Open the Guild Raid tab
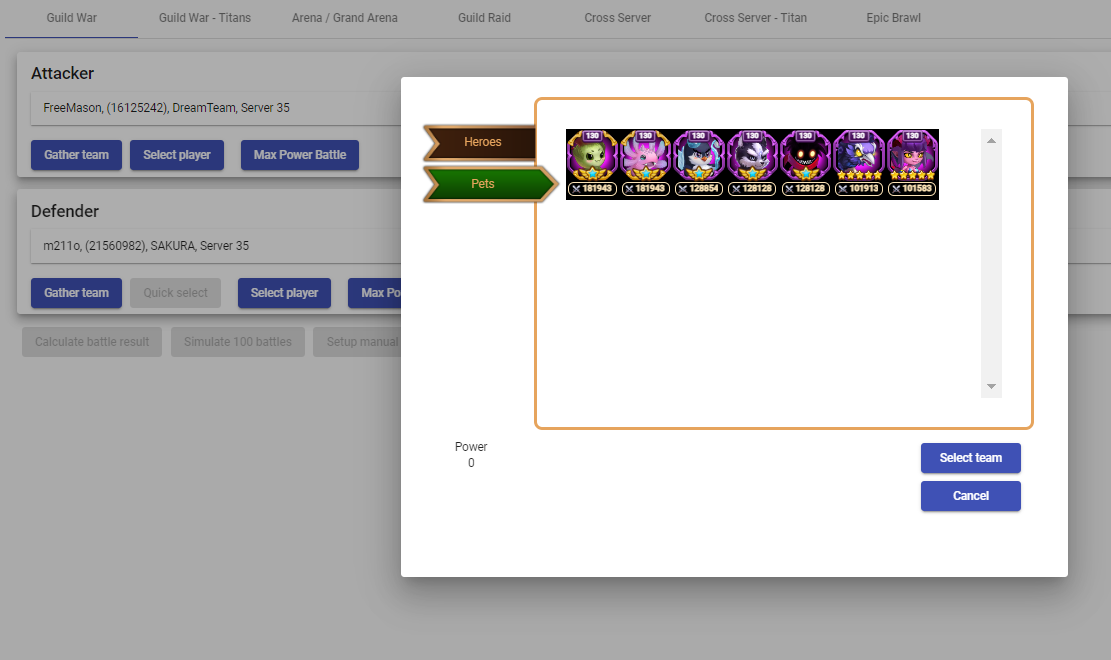The width and height of the screenshot is (1111, 660). pos(484,18)
